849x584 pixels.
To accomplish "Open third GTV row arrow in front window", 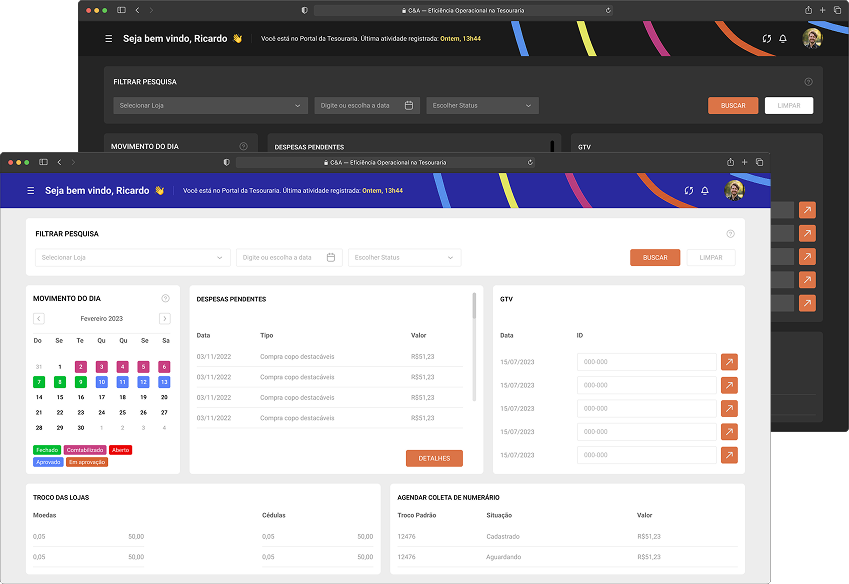I will click(729, 409).
